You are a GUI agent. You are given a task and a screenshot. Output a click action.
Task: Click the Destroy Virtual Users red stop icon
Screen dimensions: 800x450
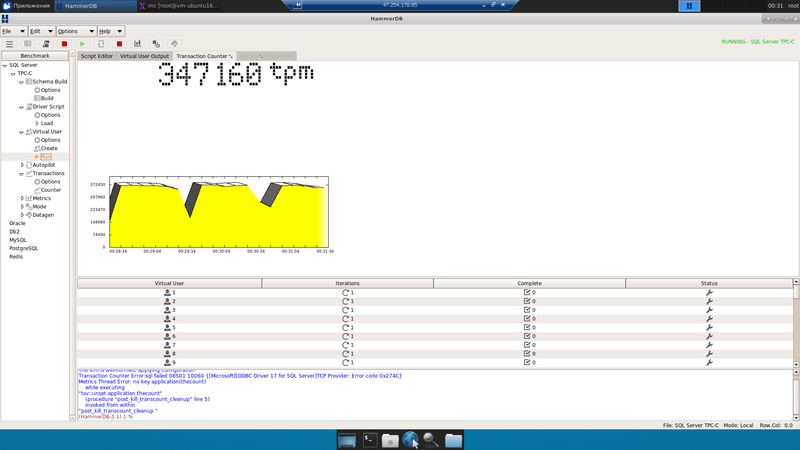pos(64,44)
